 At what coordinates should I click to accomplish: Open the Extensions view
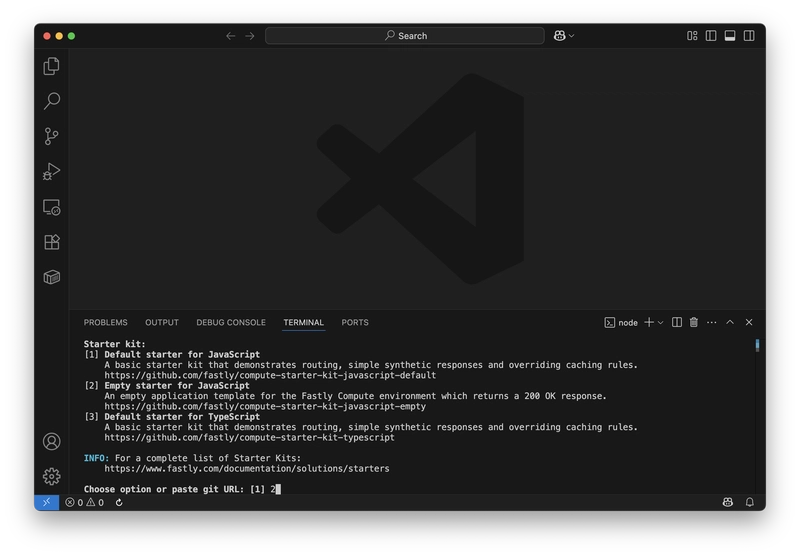(52, 242)
